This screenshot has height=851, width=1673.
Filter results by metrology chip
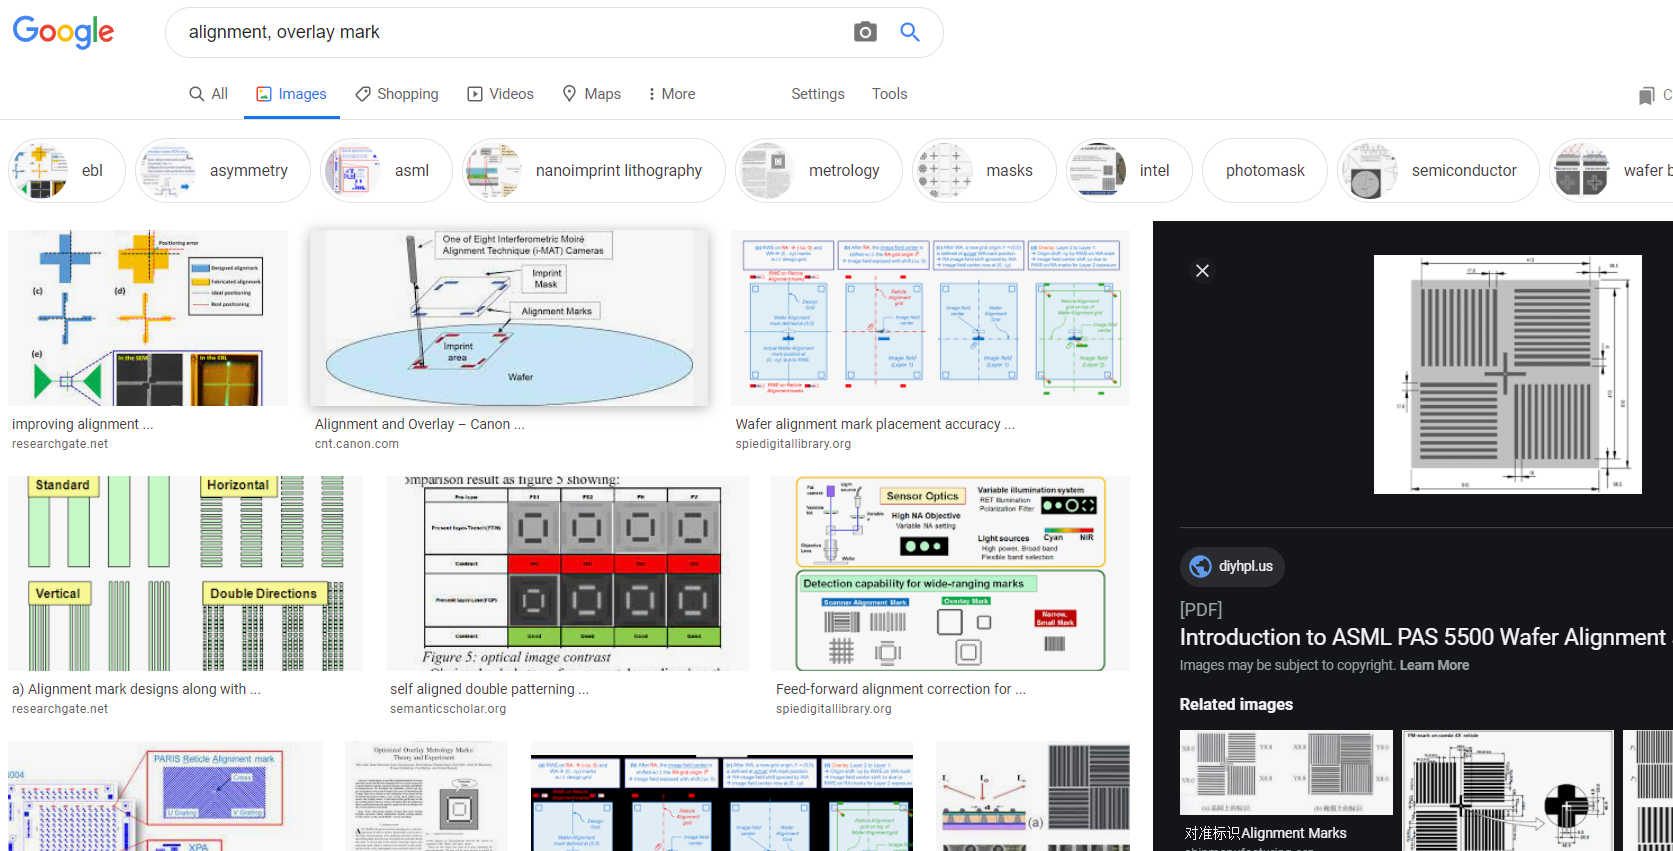pos(818,171)
